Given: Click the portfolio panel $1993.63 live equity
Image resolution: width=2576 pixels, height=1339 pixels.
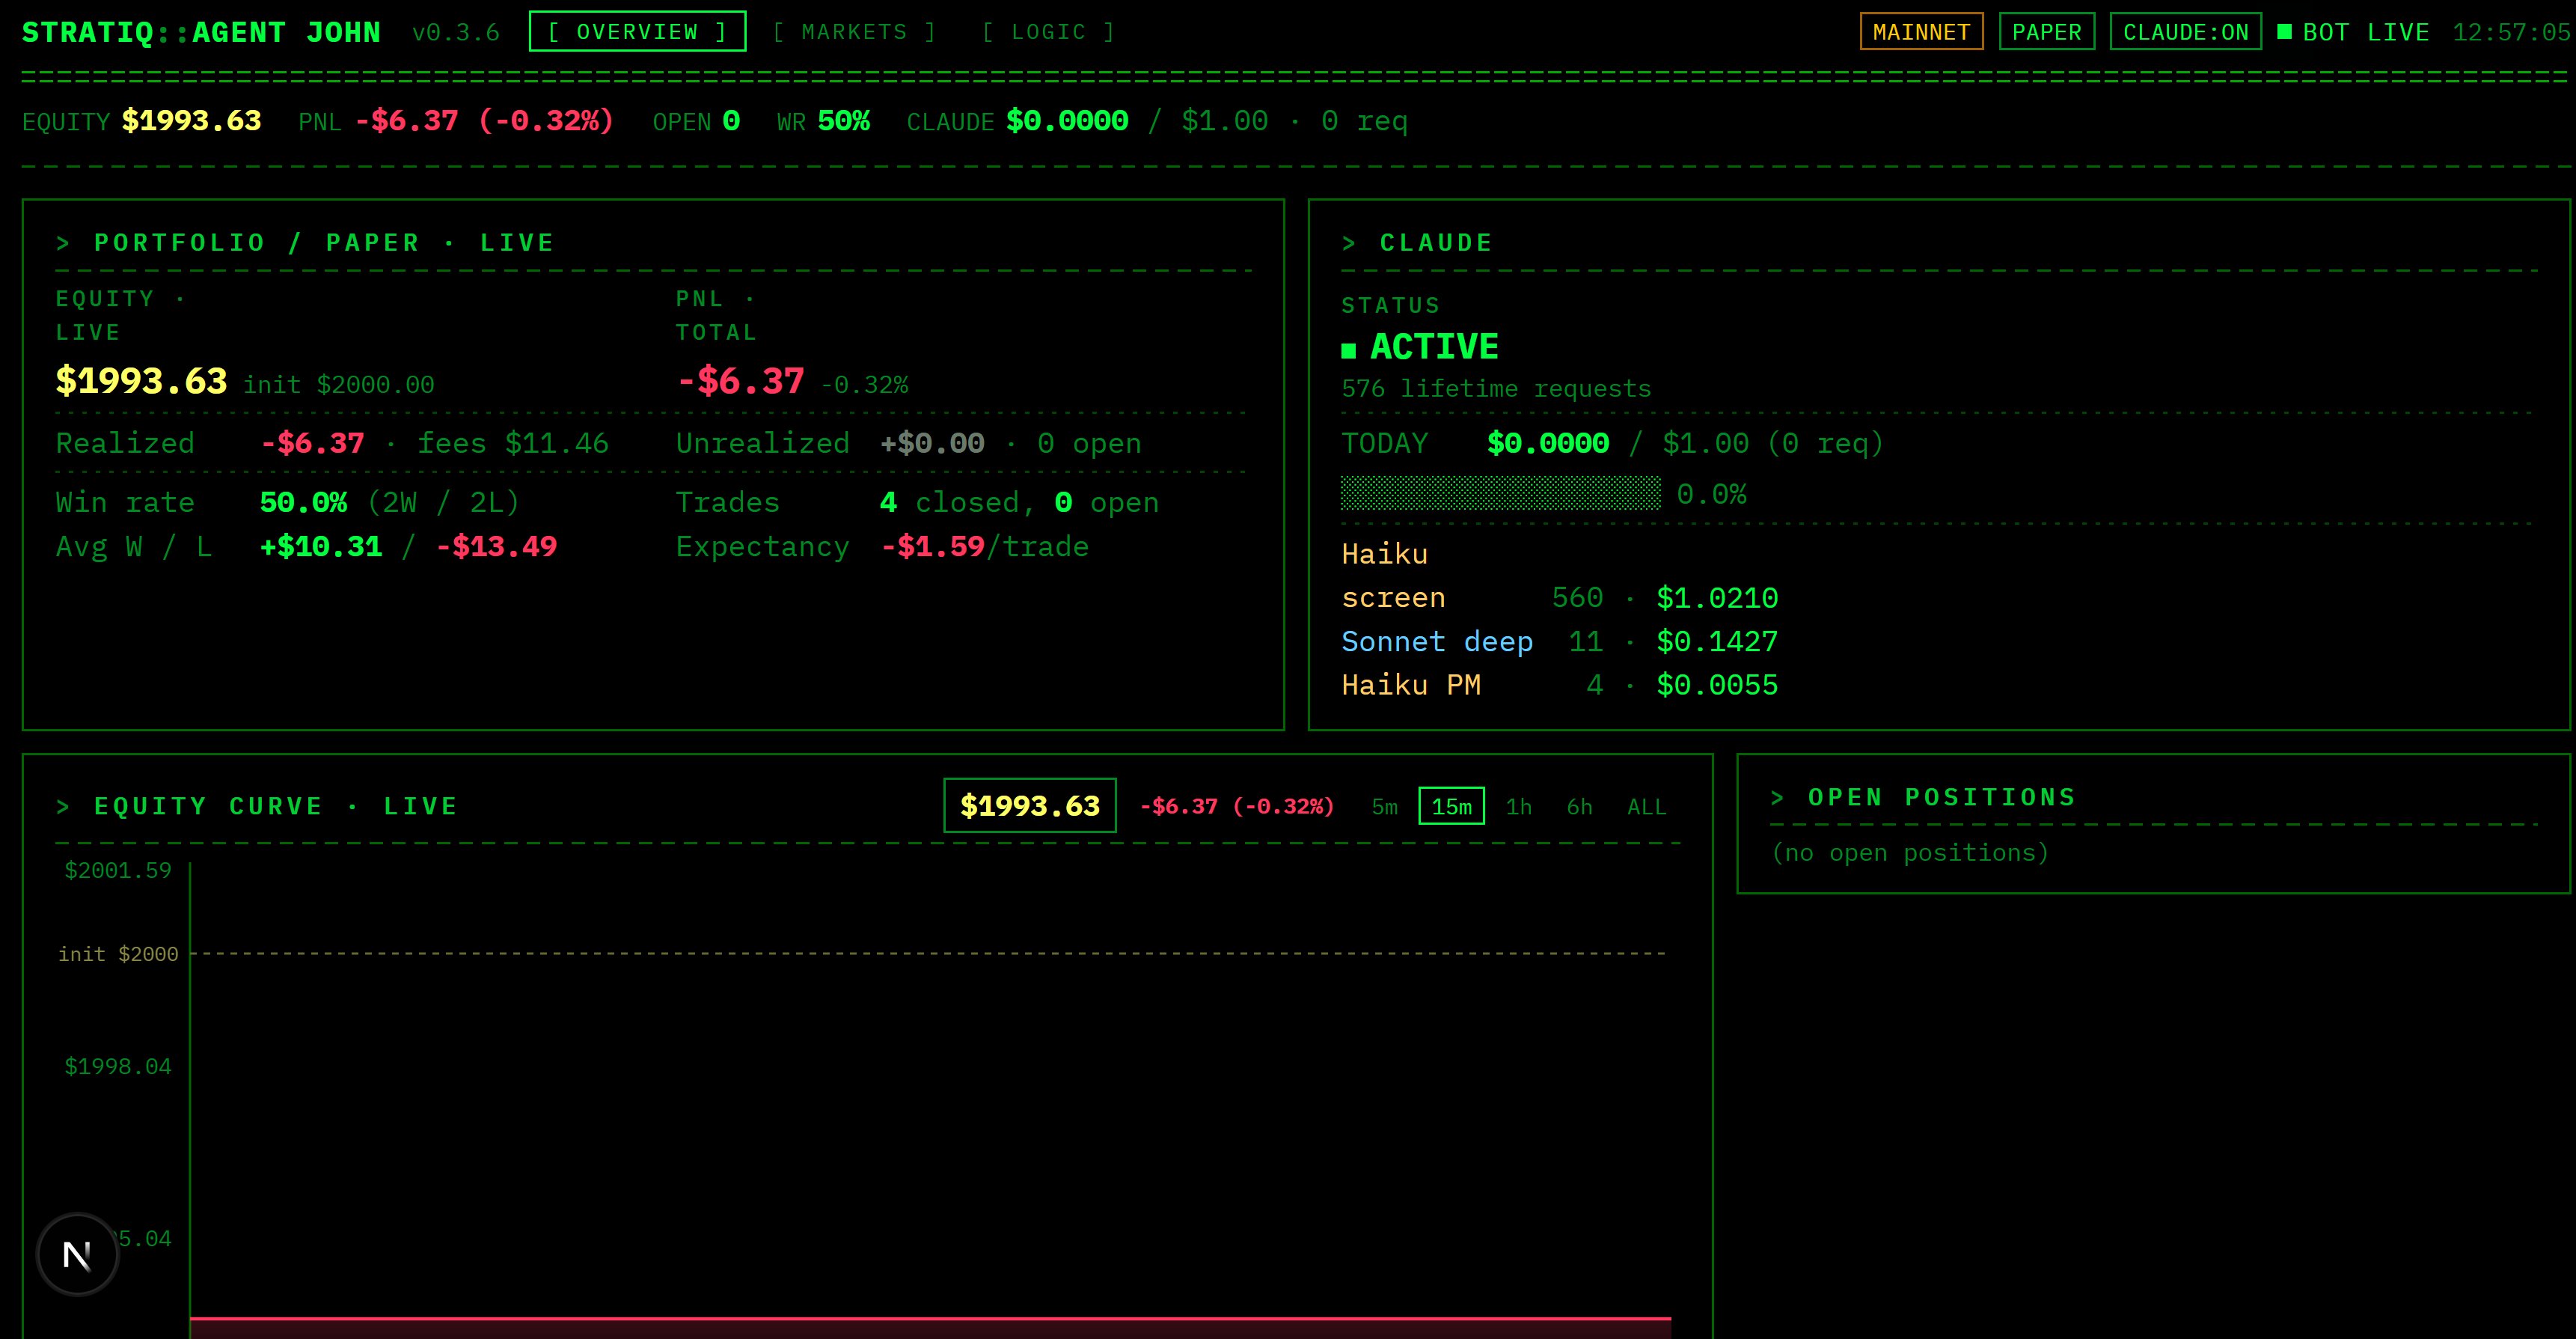Looking at the screenshot, I should point(141,381).
